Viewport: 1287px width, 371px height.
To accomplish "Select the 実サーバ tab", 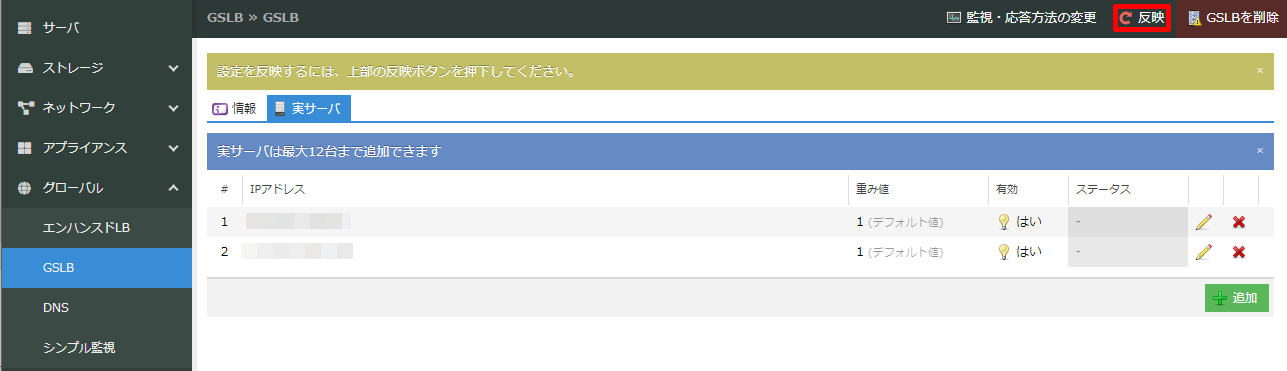I will [x=308, y=108].
